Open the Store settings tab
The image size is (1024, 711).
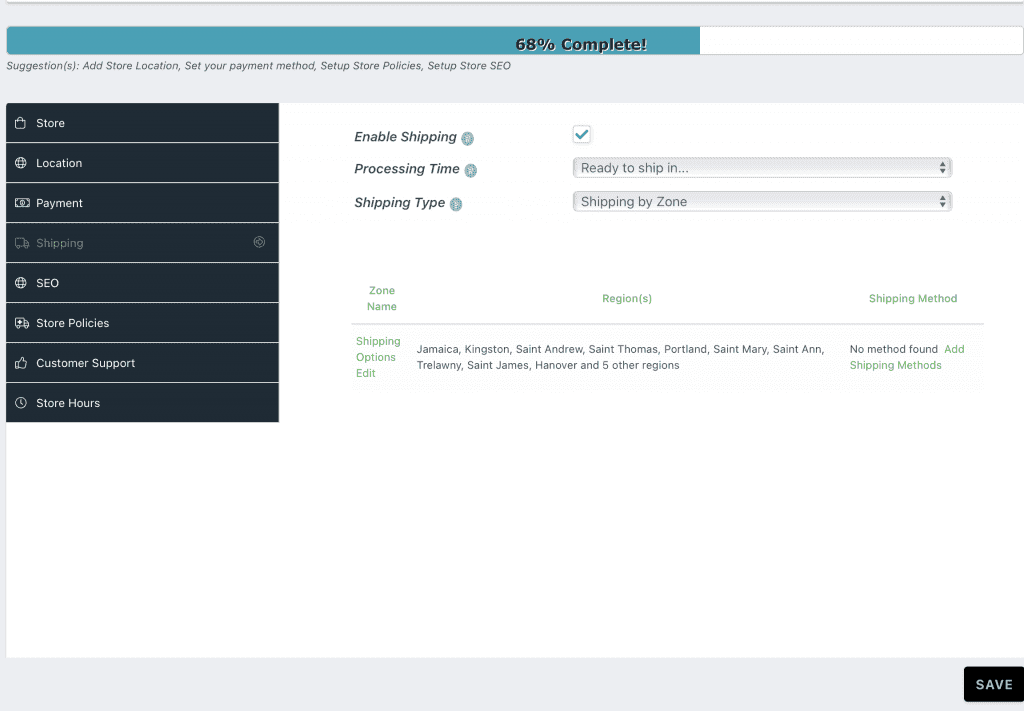click(142, 123)
